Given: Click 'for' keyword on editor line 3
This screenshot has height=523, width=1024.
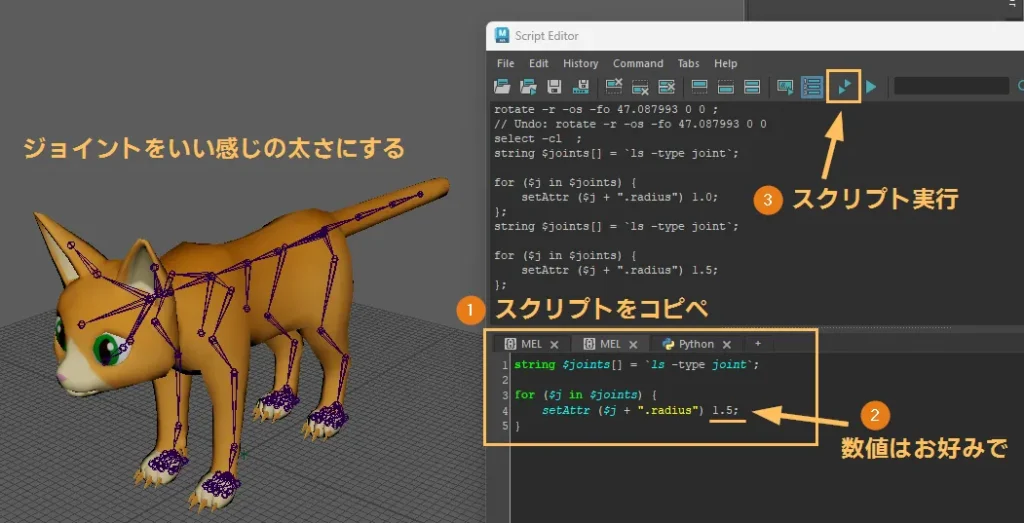Looking at the screenshot, I should click(524, 395).
